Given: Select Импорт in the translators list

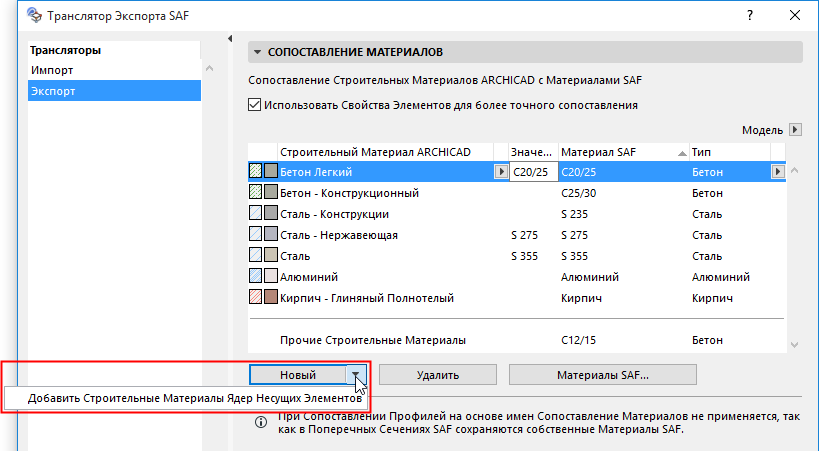Looking at the screenshot, I should 114,70.
